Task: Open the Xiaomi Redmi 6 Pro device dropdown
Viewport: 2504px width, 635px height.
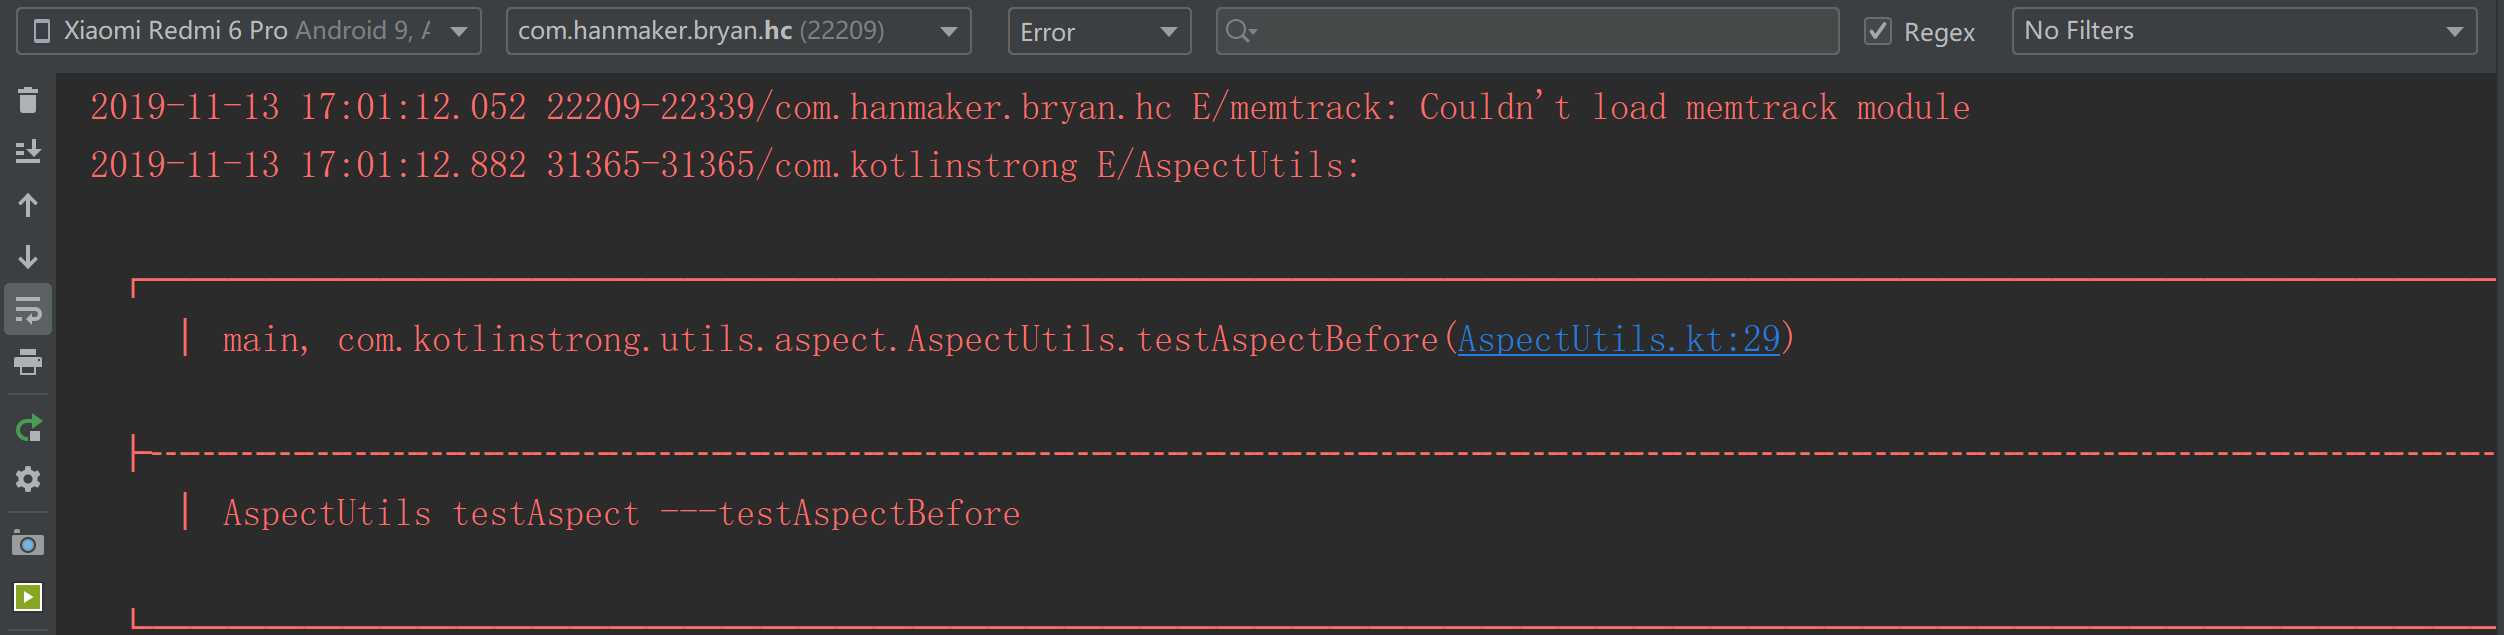Action: pos(249,31)
